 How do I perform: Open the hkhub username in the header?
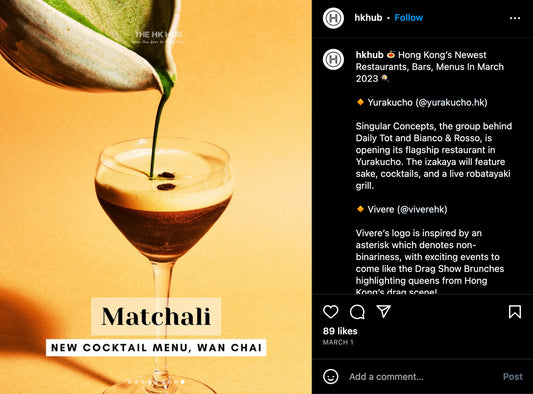point(368,18)
